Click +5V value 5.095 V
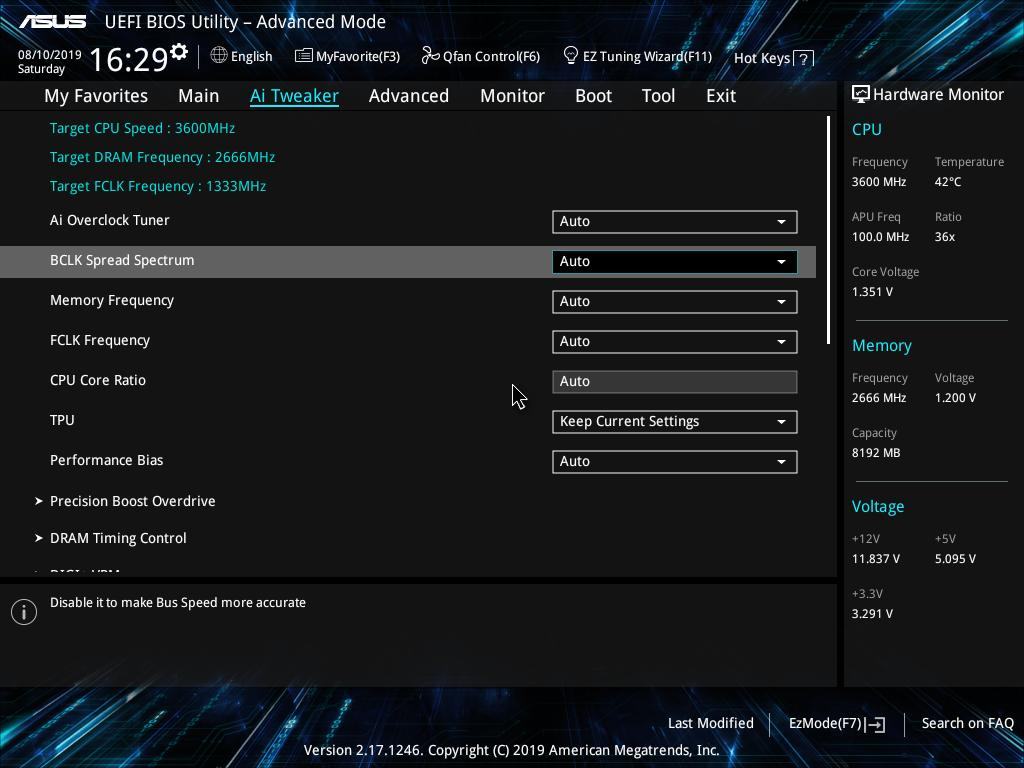The image size is (1024, 768). click(x=955, y=559)
